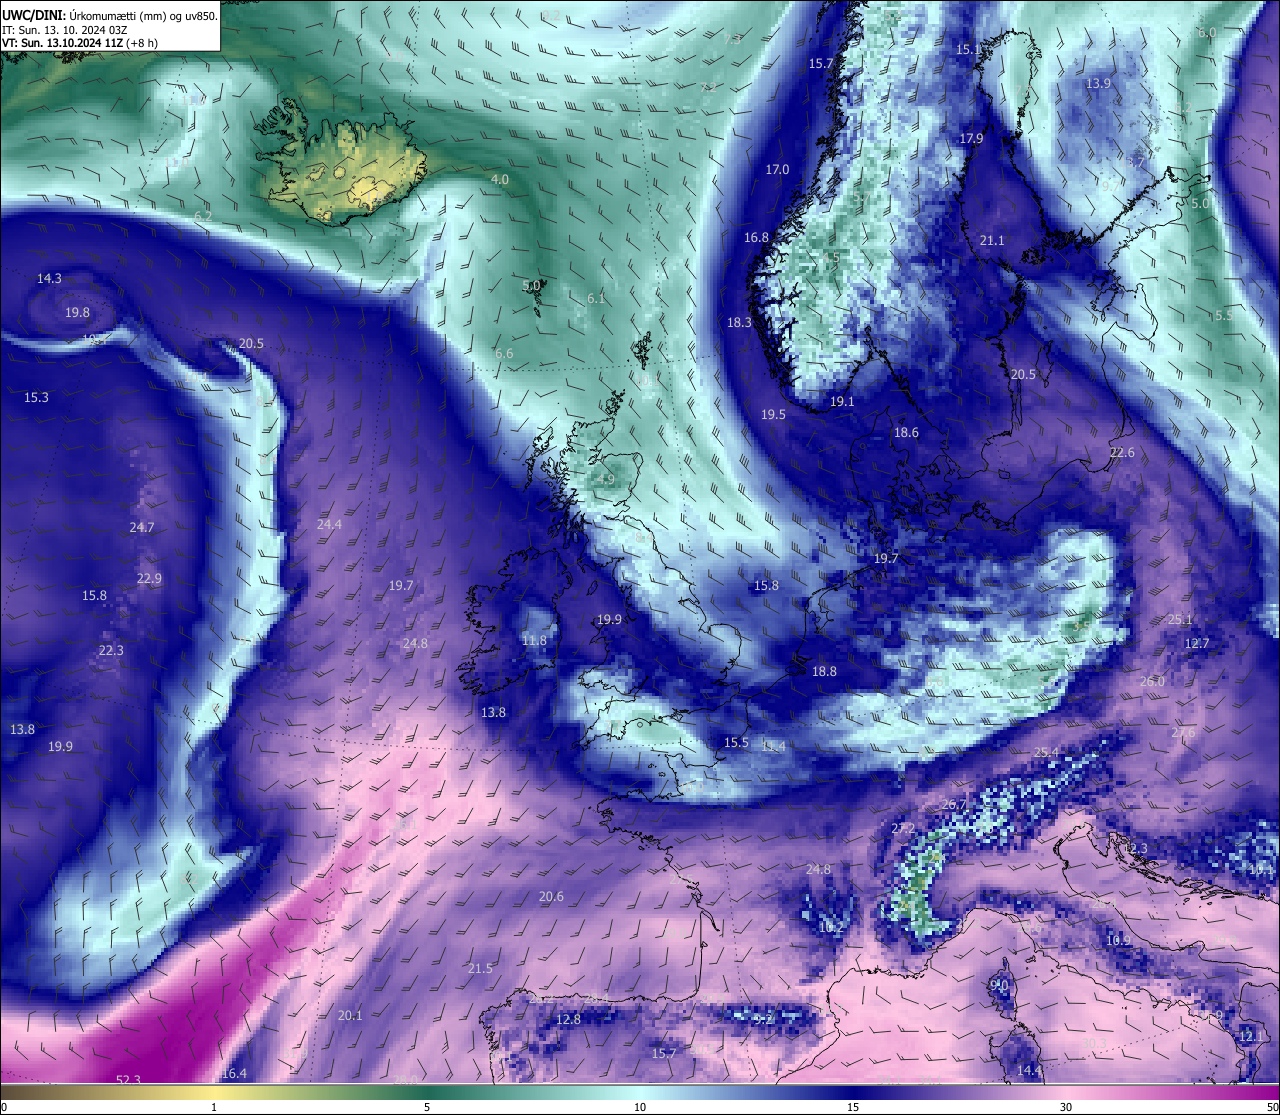The height and width of the screenshot is (1115, 1280).
Task: Click the 0 tick on the color scale
Action: click(x=4, y=1107)
